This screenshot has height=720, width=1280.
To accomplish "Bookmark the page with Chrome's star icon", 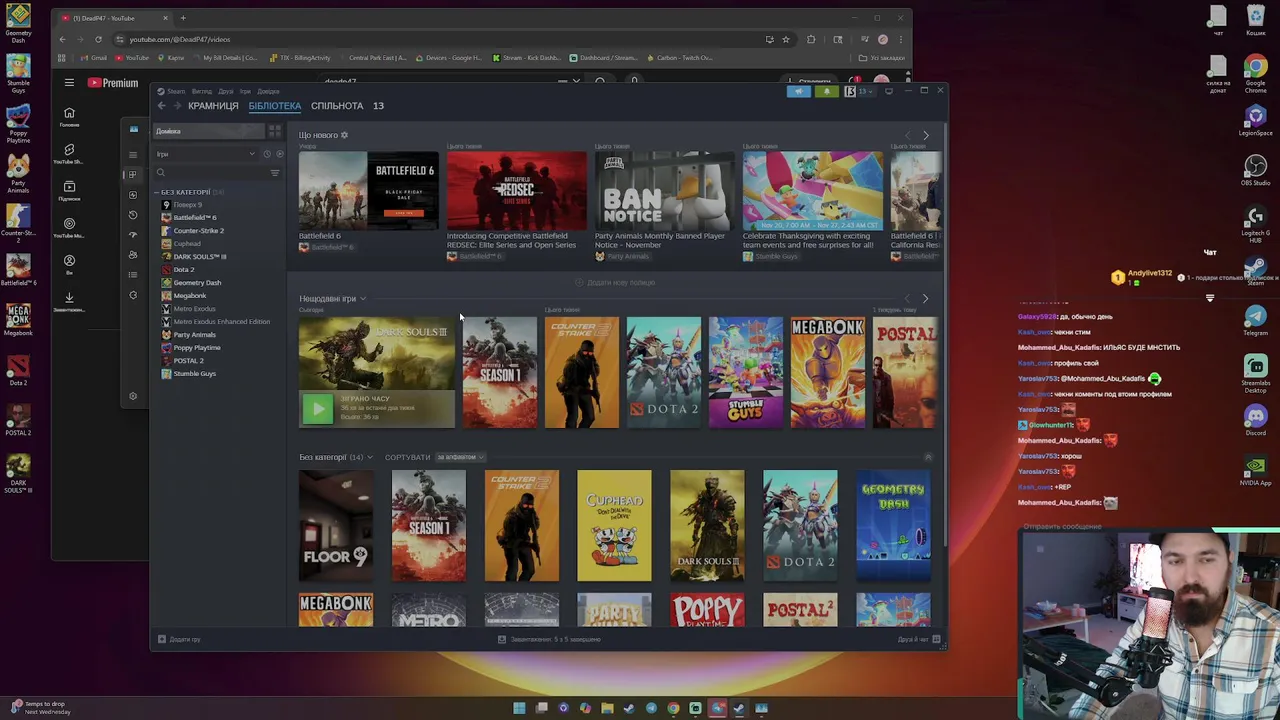I will tap(786, 39).
